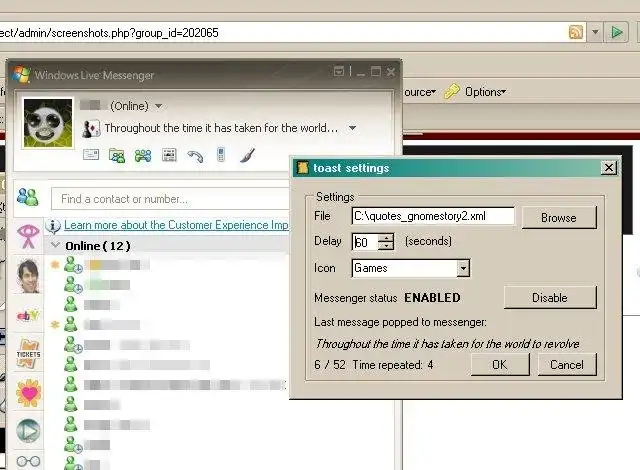Click the key icon next to Options

coord(452,91)
